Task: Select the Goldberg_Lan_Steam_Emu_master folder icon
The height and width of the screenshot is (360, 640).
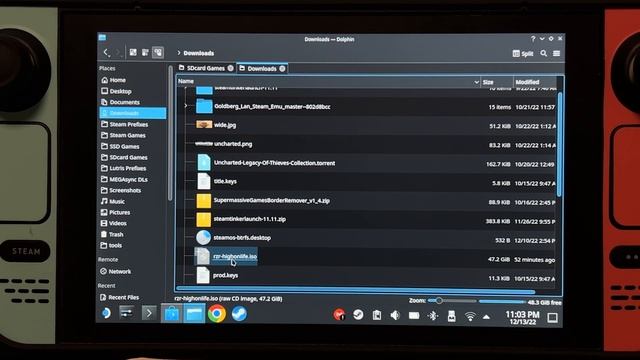Action: click(x=204, y=106)
